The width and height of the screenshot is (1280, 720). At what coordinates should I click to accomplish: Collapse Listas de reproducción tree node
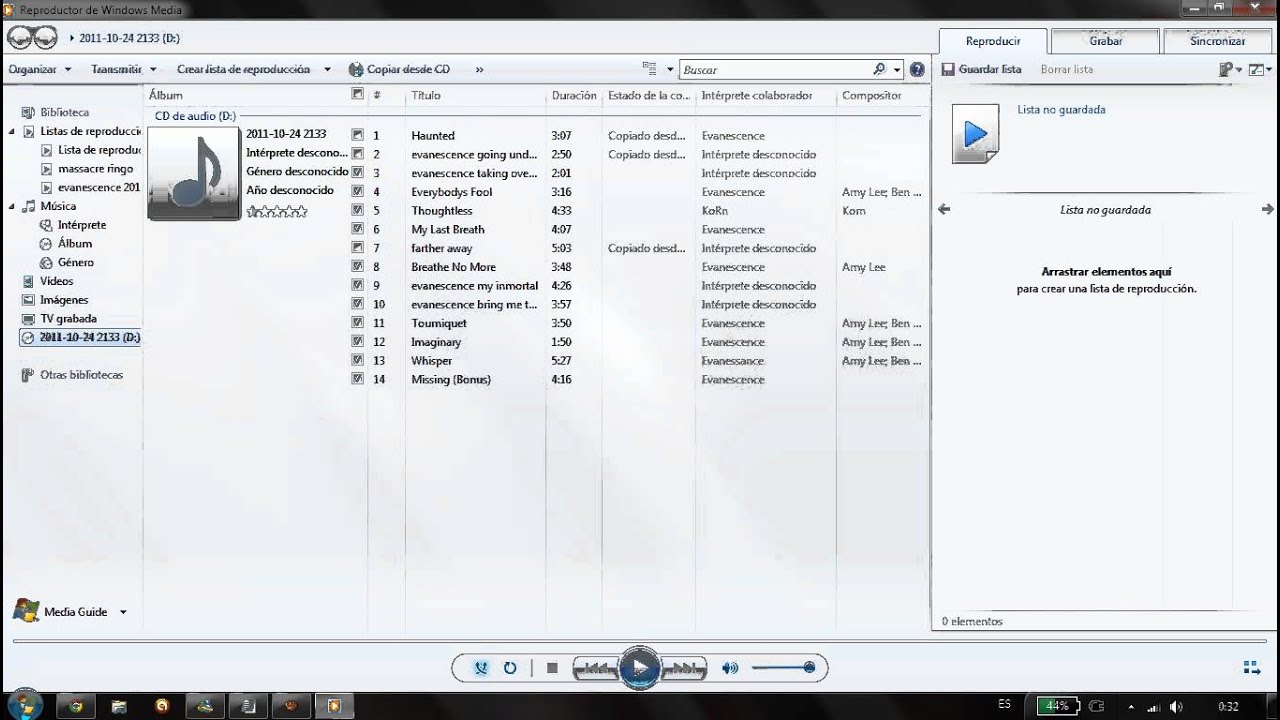pos(12,132)
